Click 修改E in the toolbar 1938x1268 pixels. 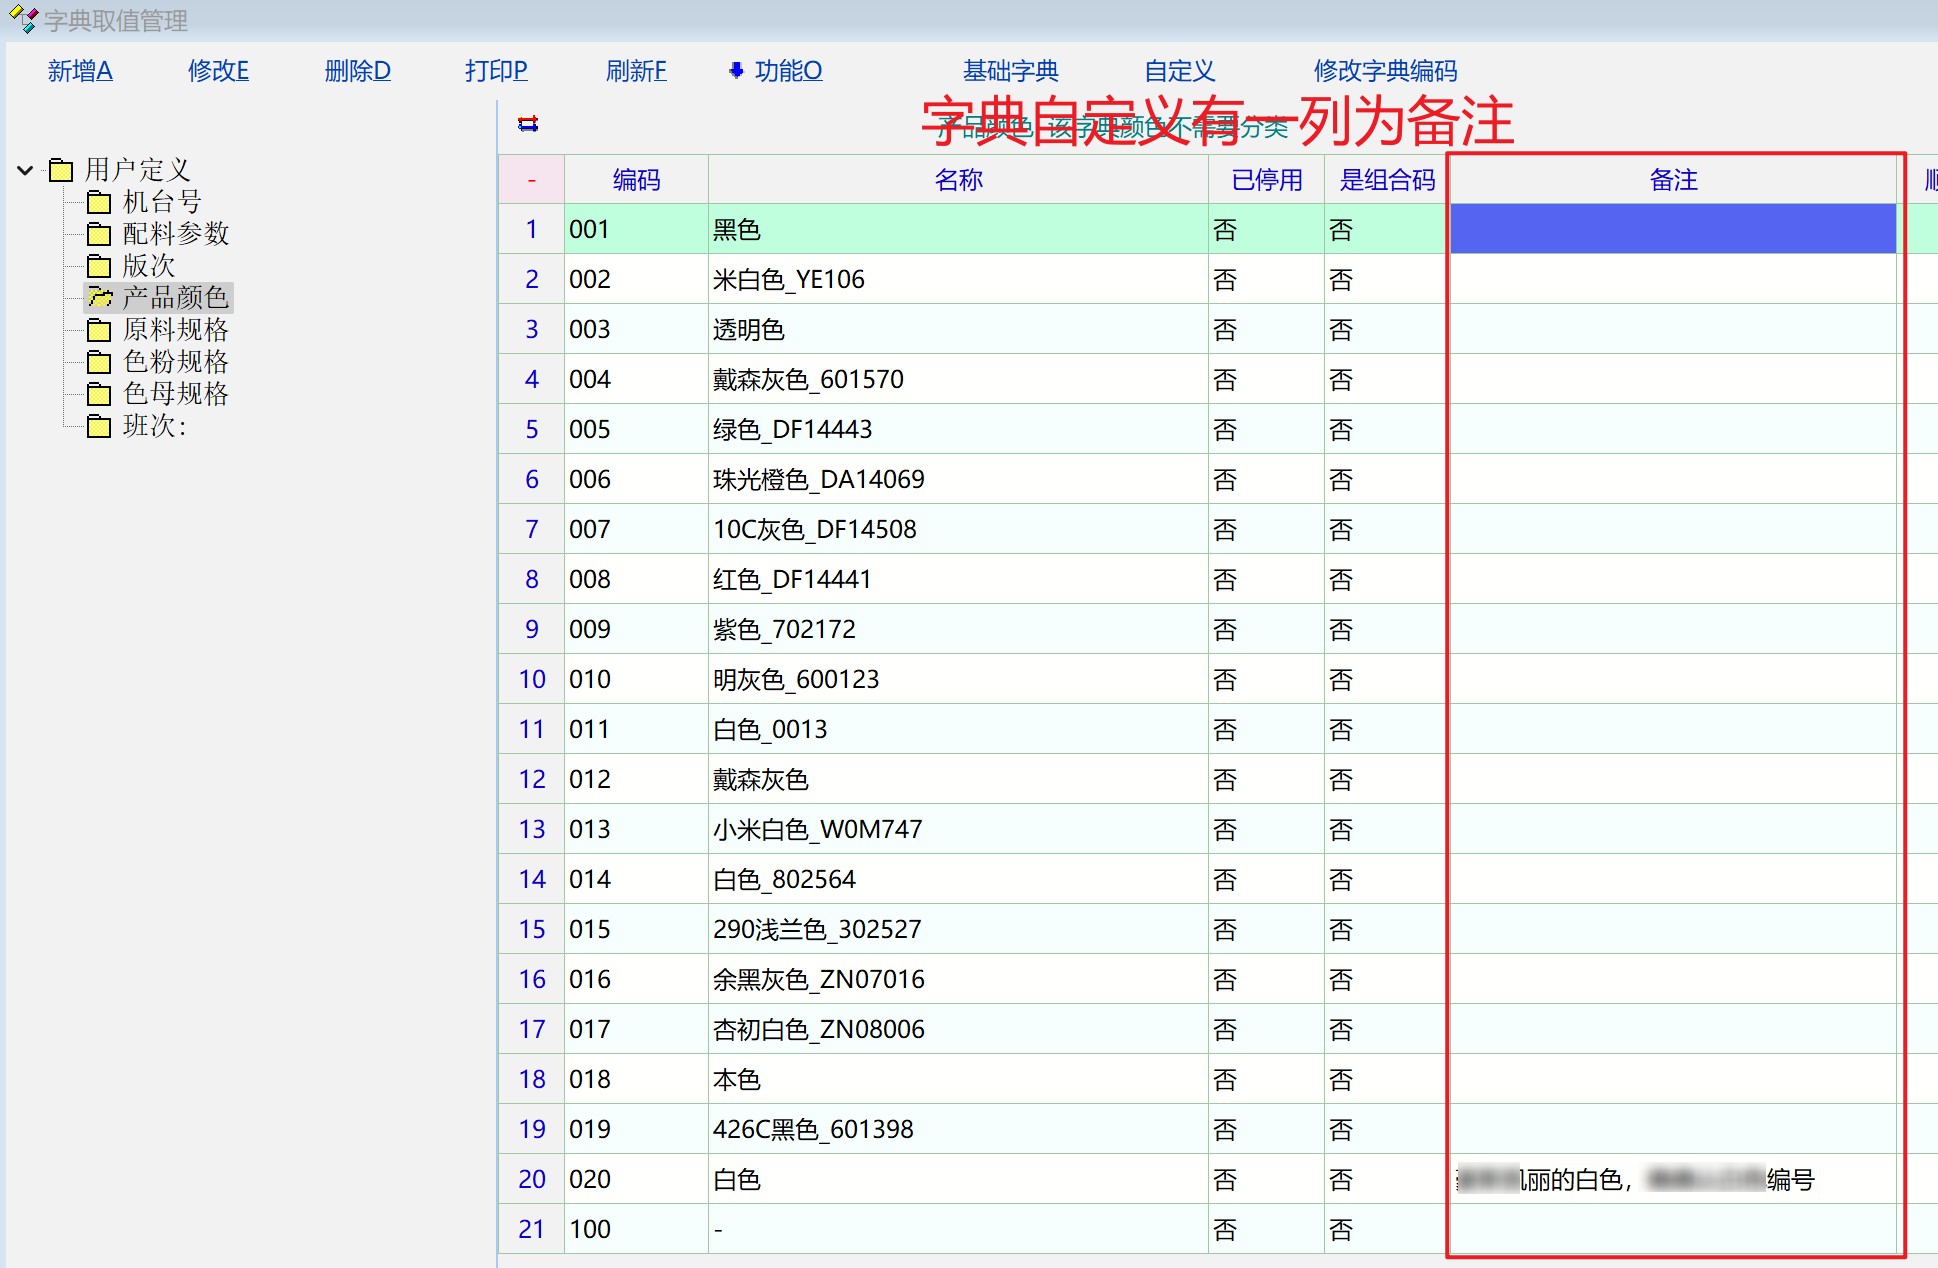point(218,71)
